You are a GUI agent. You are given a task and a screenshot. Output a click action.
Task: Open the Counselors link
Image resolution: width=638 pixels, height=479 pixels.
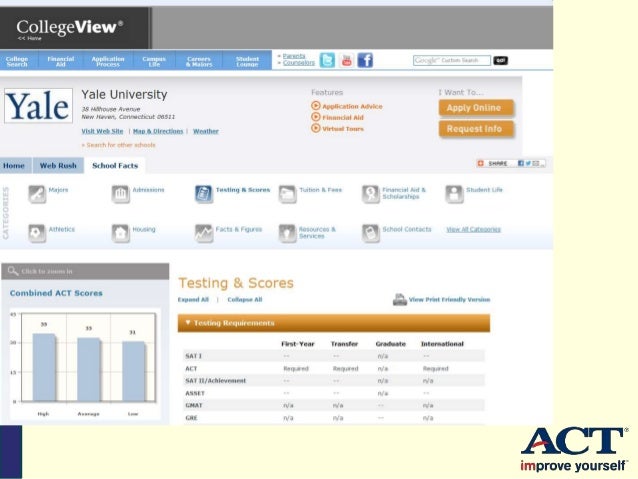tap(299, 63)
